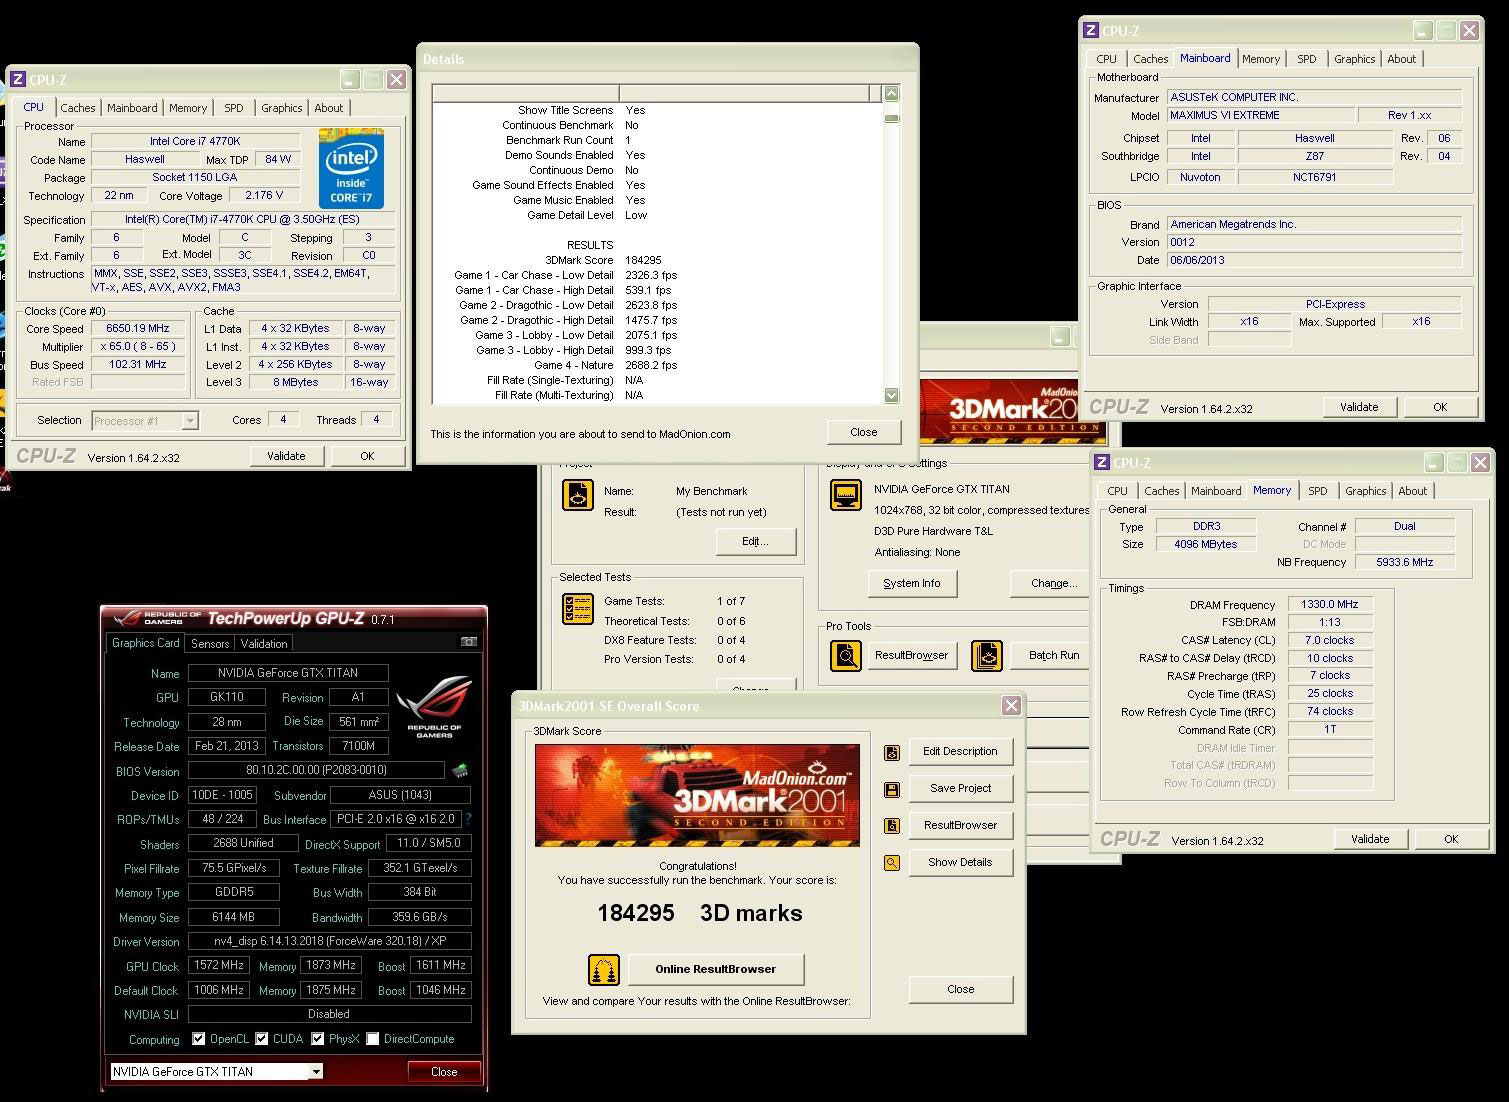Click the Intel Core i7 logo in CPU-Z
Image resolution: width=1509 pixels, height=1102 pixels.
tap(352, 167)
